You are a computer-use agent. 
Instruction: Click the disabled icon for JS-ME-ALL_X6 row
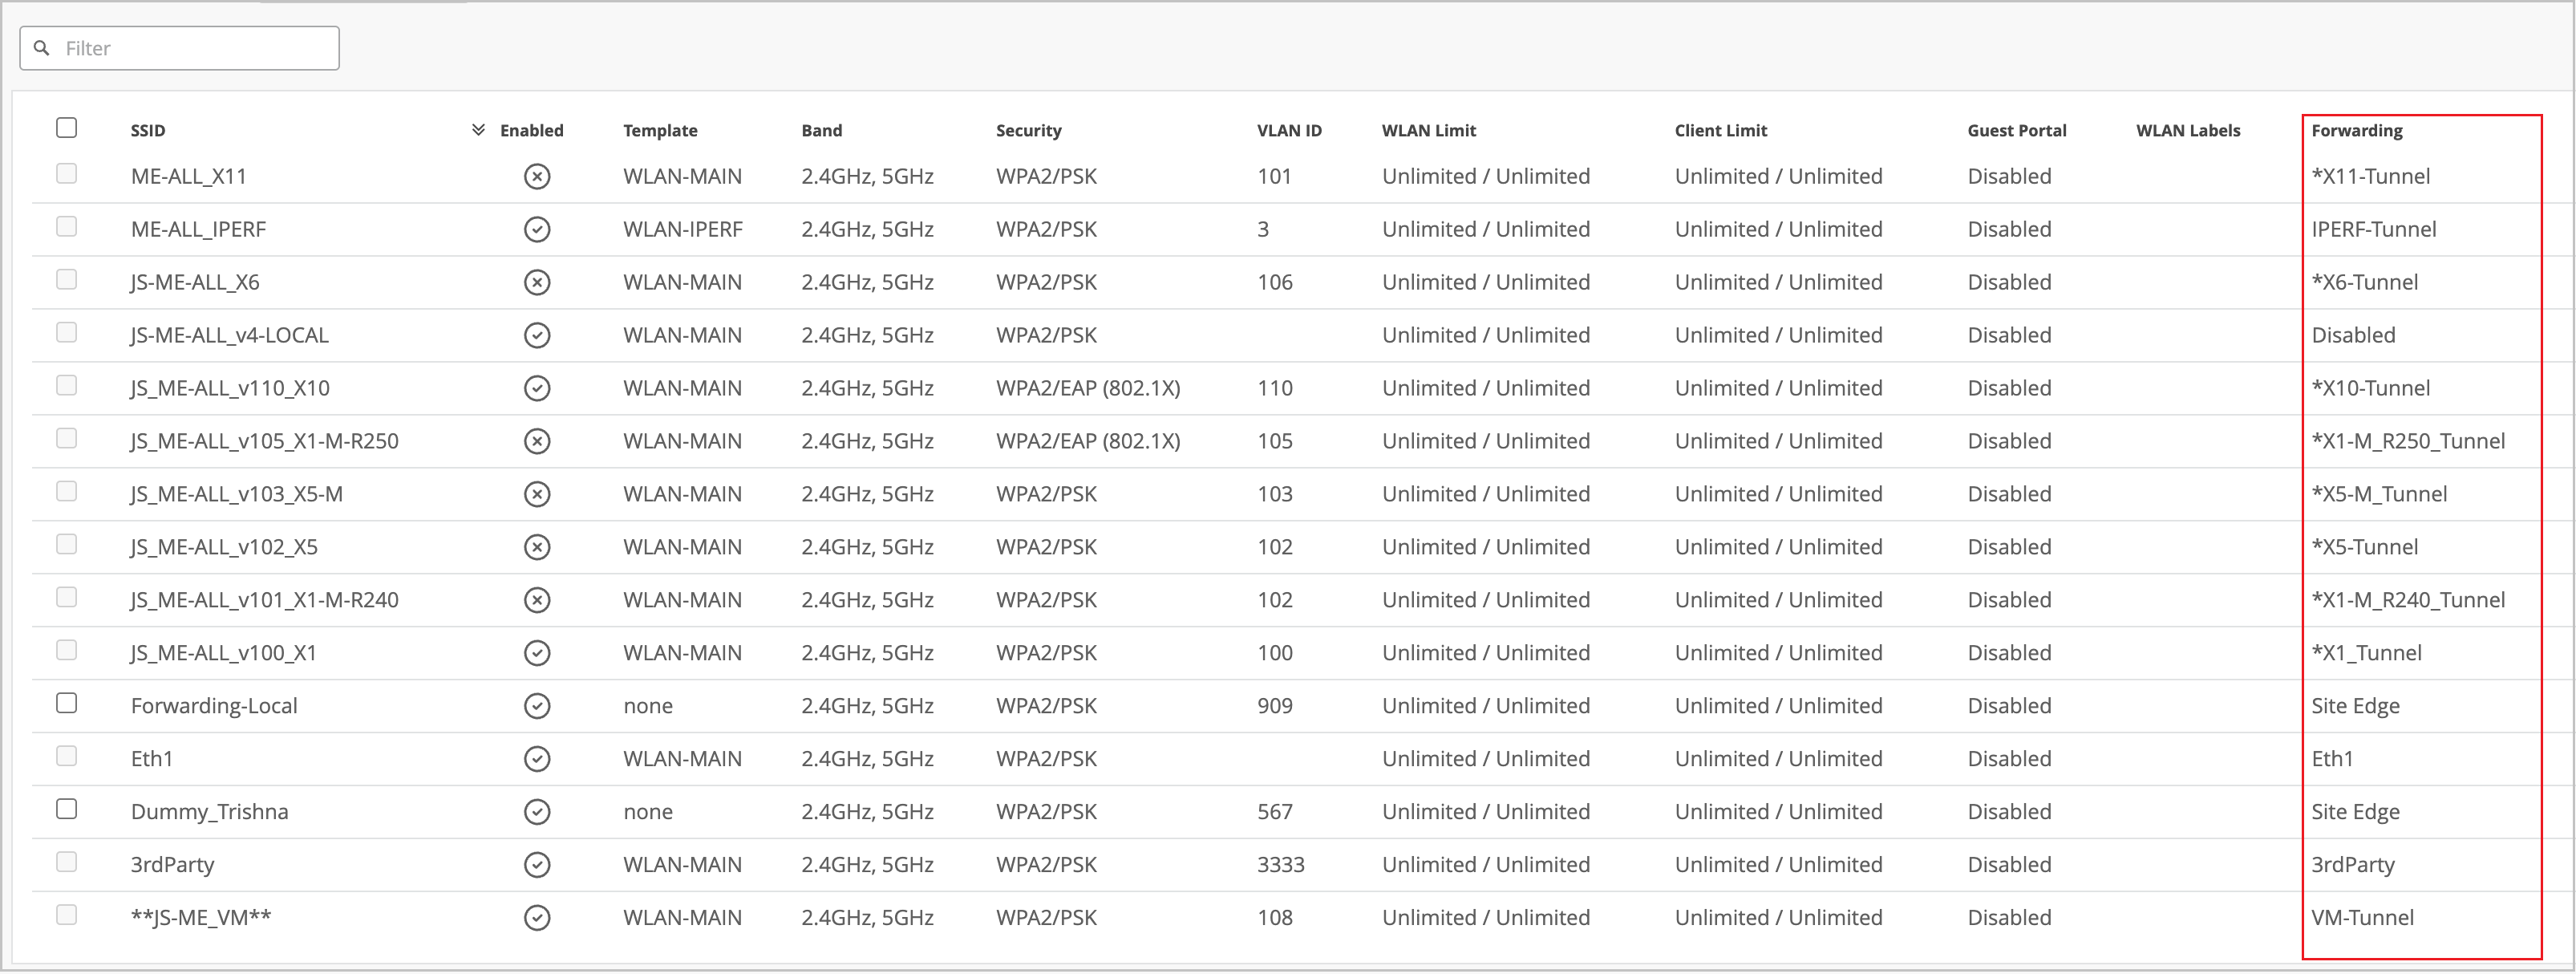pyautogui.click(x=537, y=283)
